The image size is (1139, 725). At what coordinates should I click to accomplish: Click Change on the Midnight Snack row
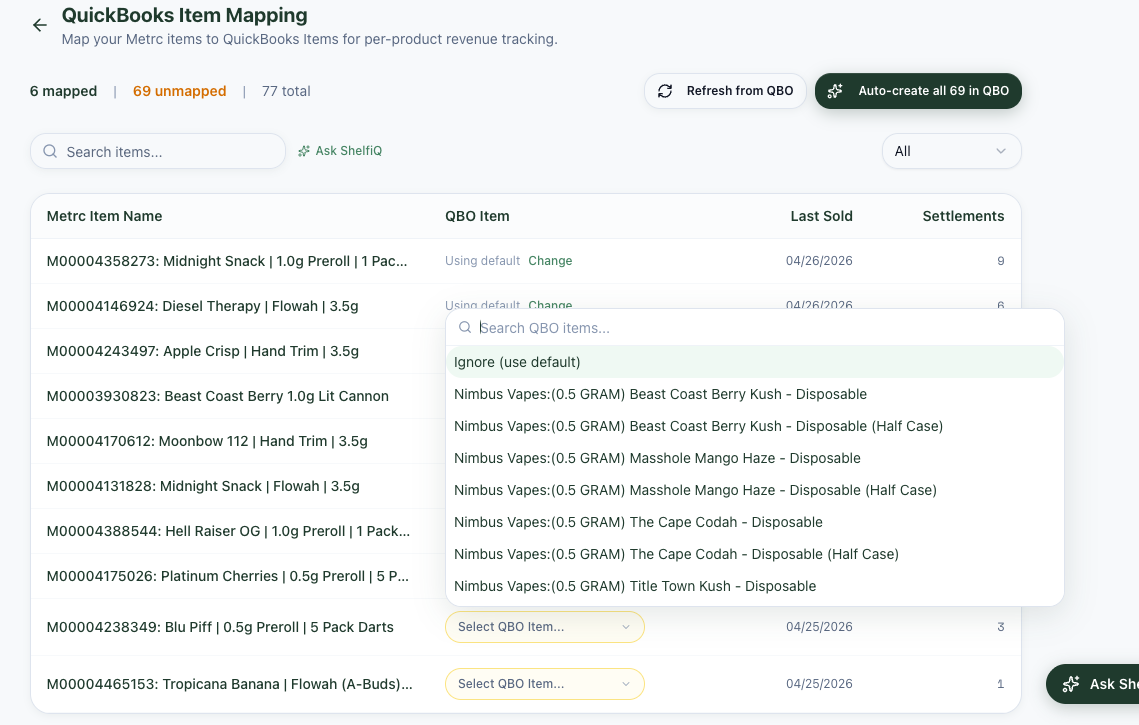pos(550,260)
